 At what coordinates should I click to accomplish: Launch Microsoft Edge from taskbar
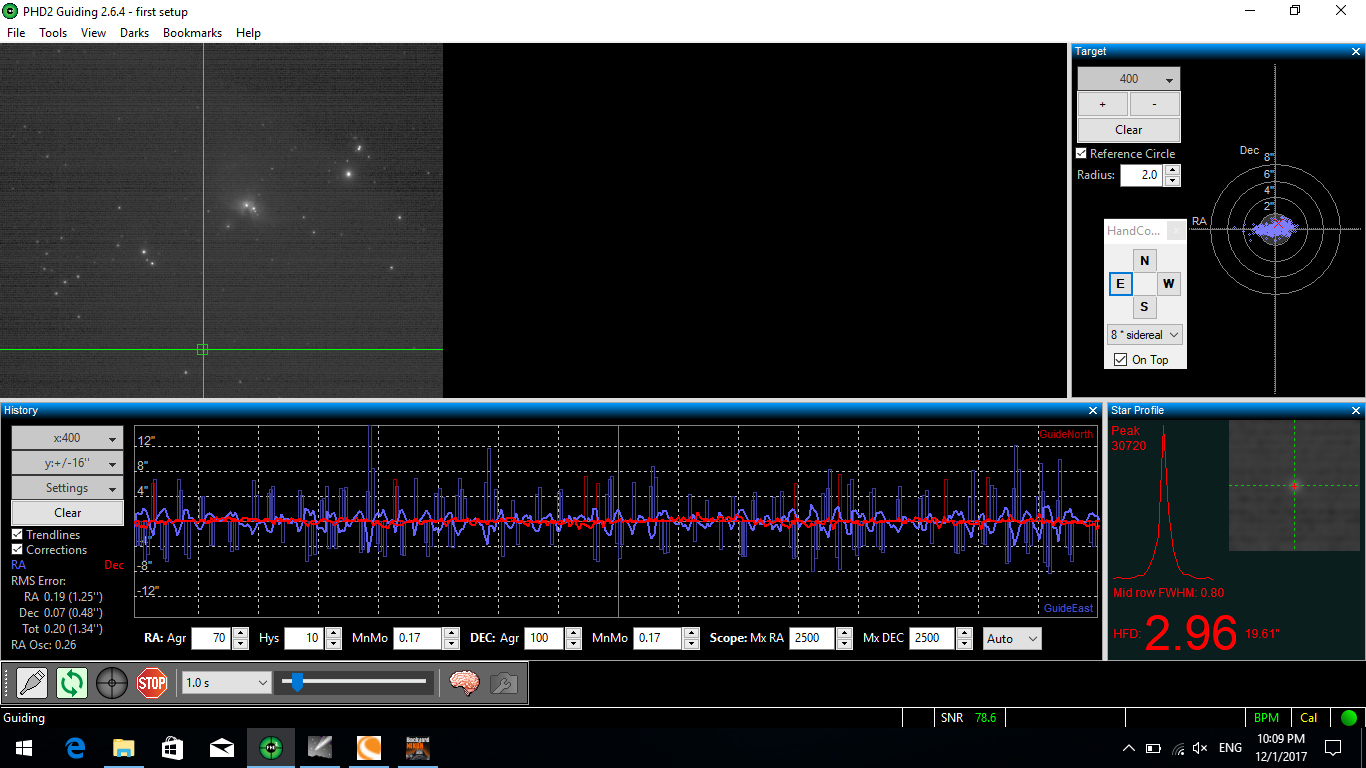point(75,748)
